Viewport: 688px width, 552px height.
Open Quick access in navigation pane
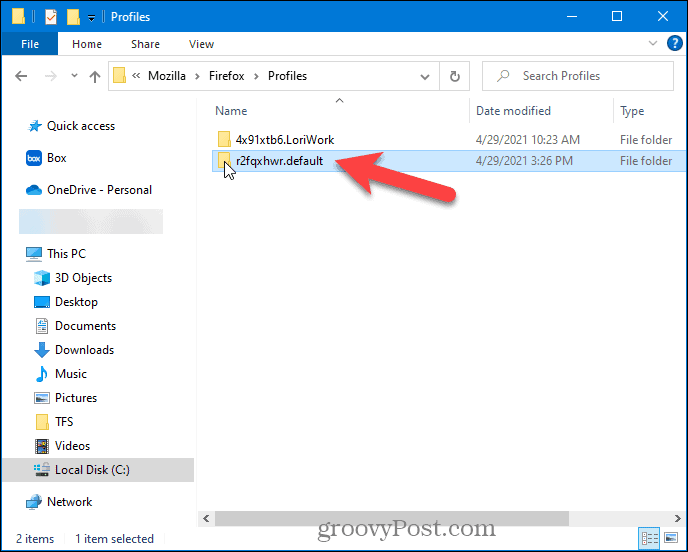coord(81,126)
